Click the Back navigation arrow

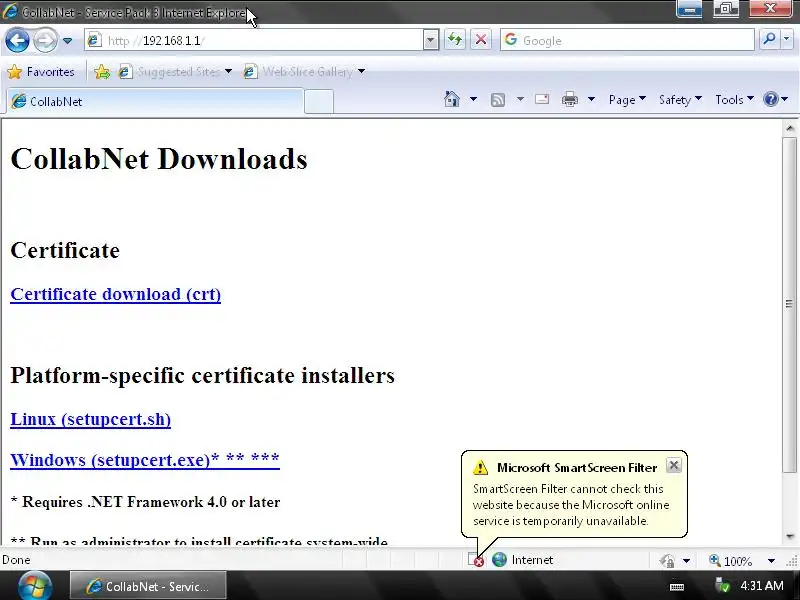[17, 40]
